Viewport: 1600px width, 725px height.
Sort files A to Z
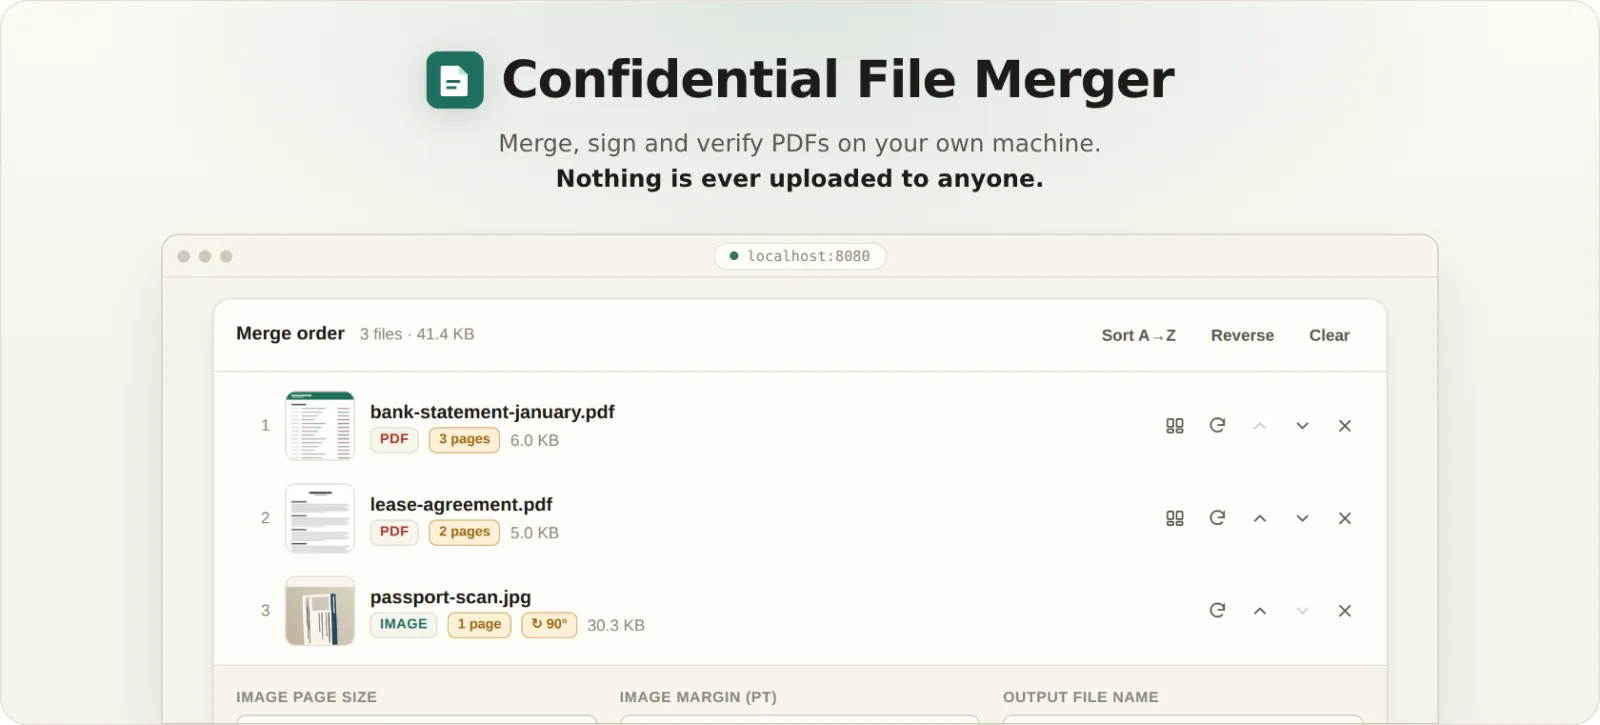pos(1139,336)
